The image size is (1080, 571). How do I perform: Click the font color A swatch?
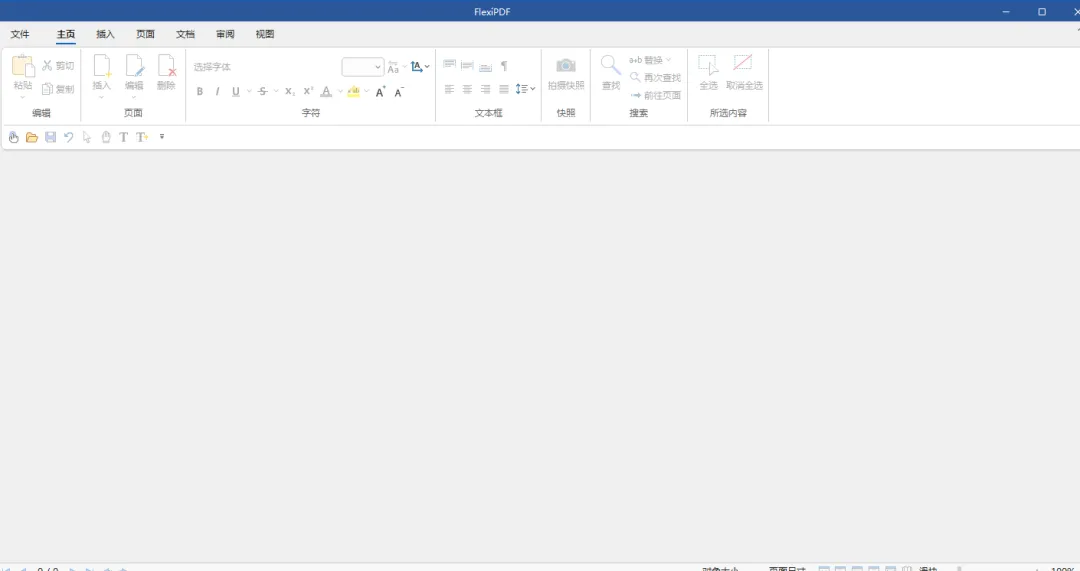[x=326, y=92]
